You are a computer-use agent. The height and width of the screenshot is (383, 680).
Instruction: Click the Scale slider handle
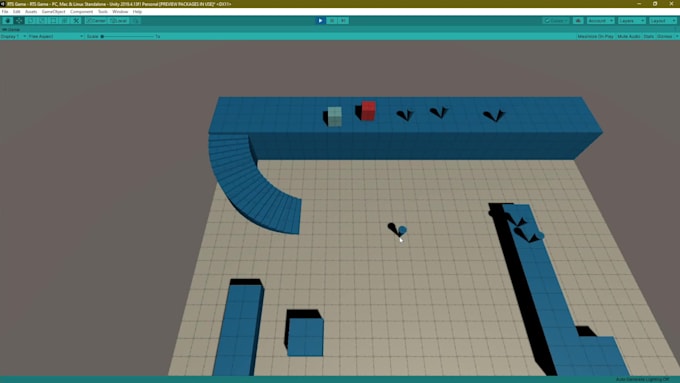pos(102,36)
